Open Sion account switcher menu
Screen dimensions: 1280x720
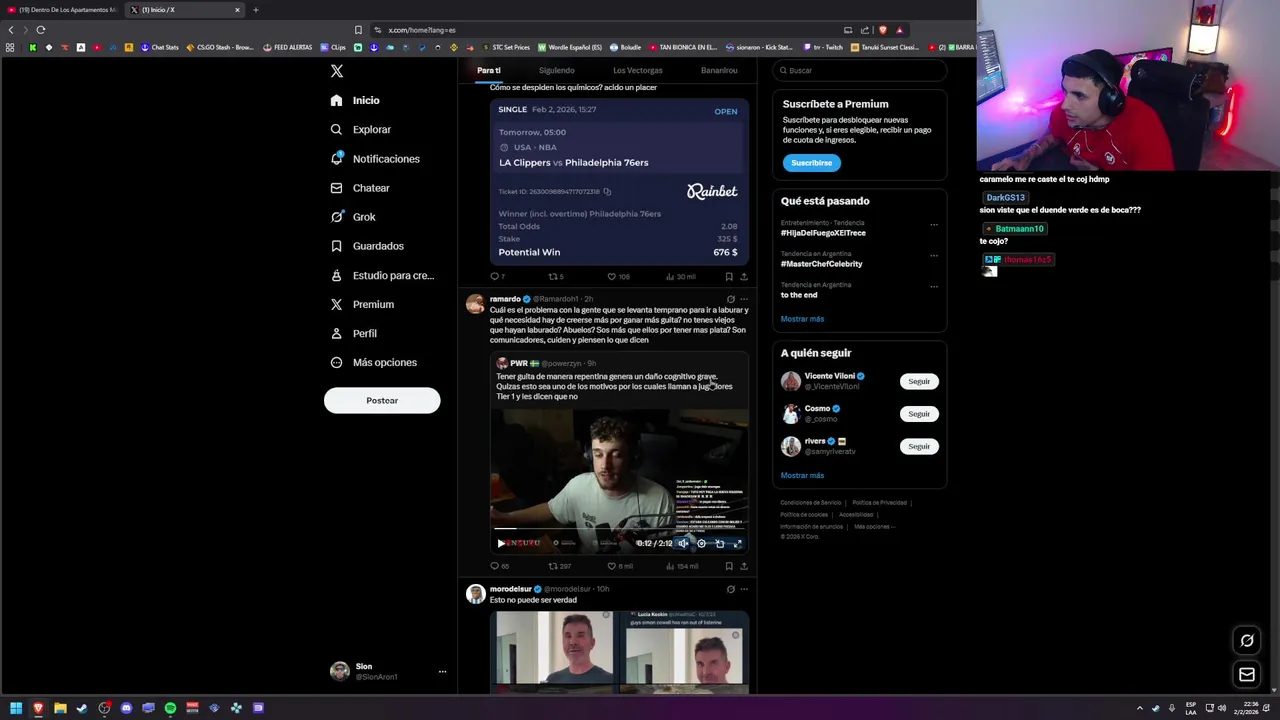click(x=388, y=671)
